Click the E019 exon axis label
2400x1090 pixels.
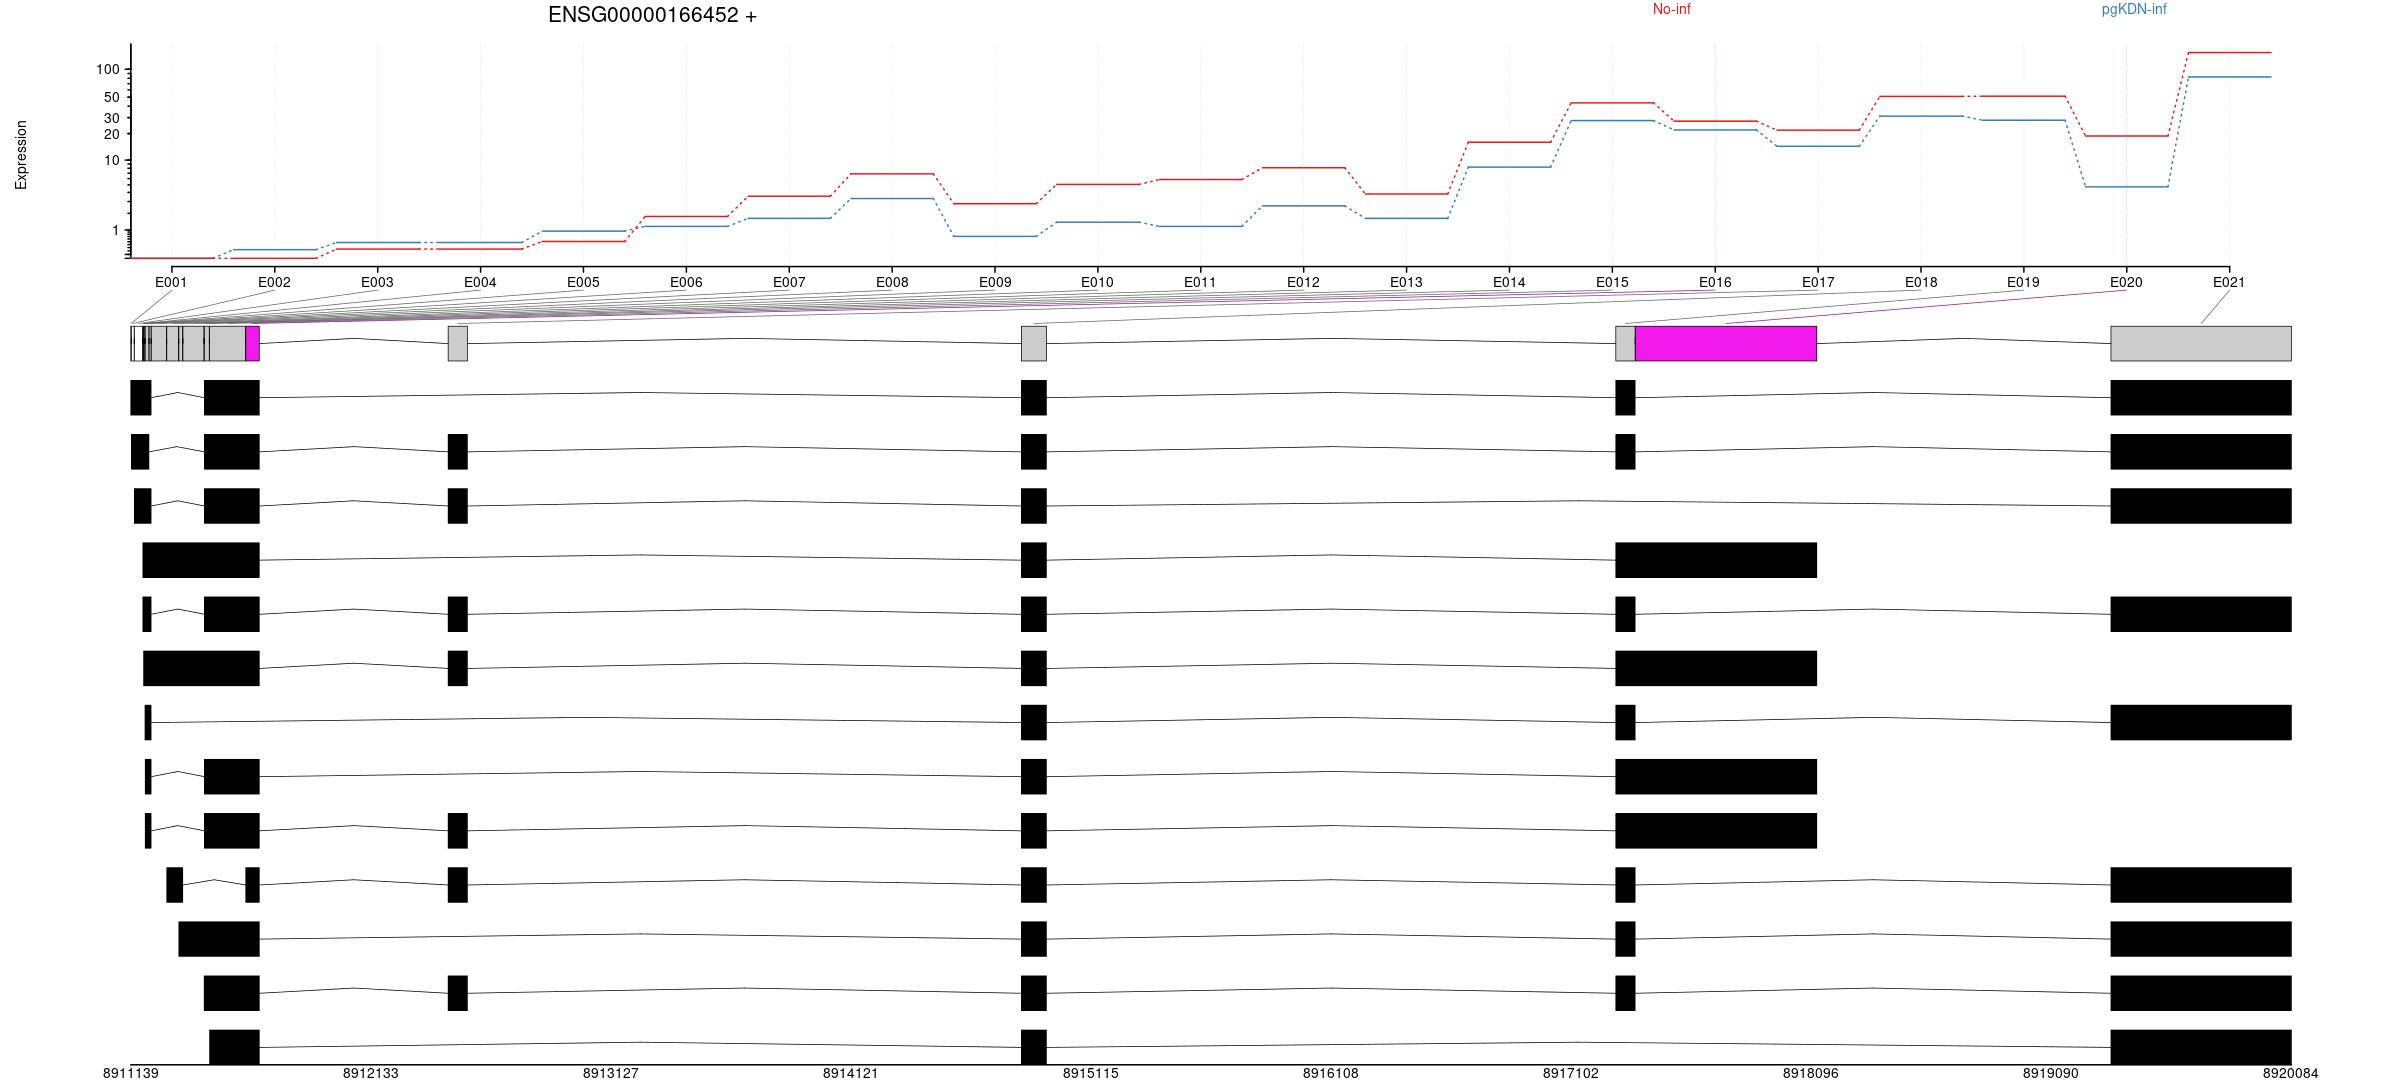2023,282
